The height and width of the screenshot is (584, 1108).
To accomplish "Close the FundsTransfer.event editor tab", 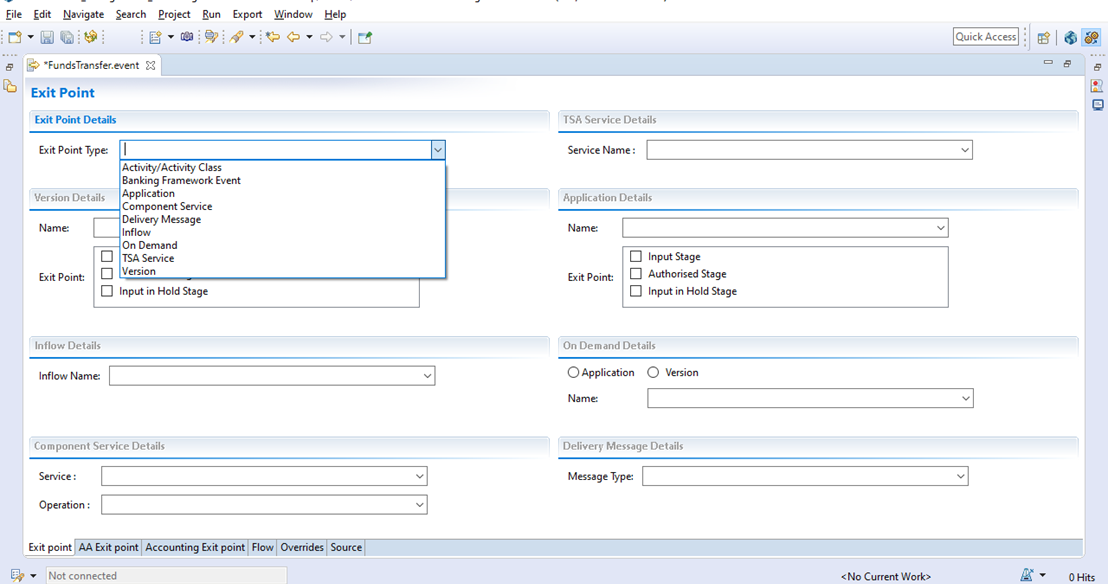I will click(x=151, y=66).
